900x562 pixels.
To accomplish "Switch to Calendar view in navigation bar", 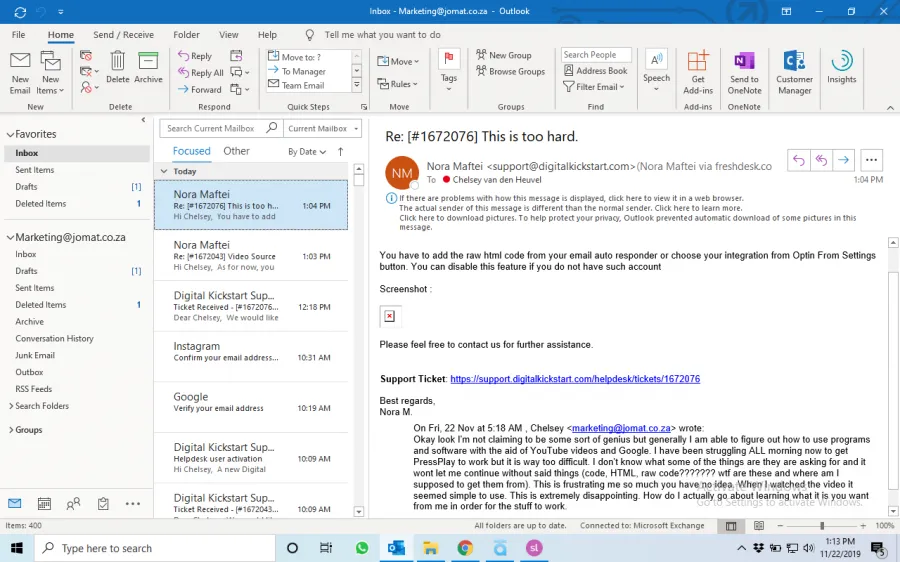I will [44, 503].
